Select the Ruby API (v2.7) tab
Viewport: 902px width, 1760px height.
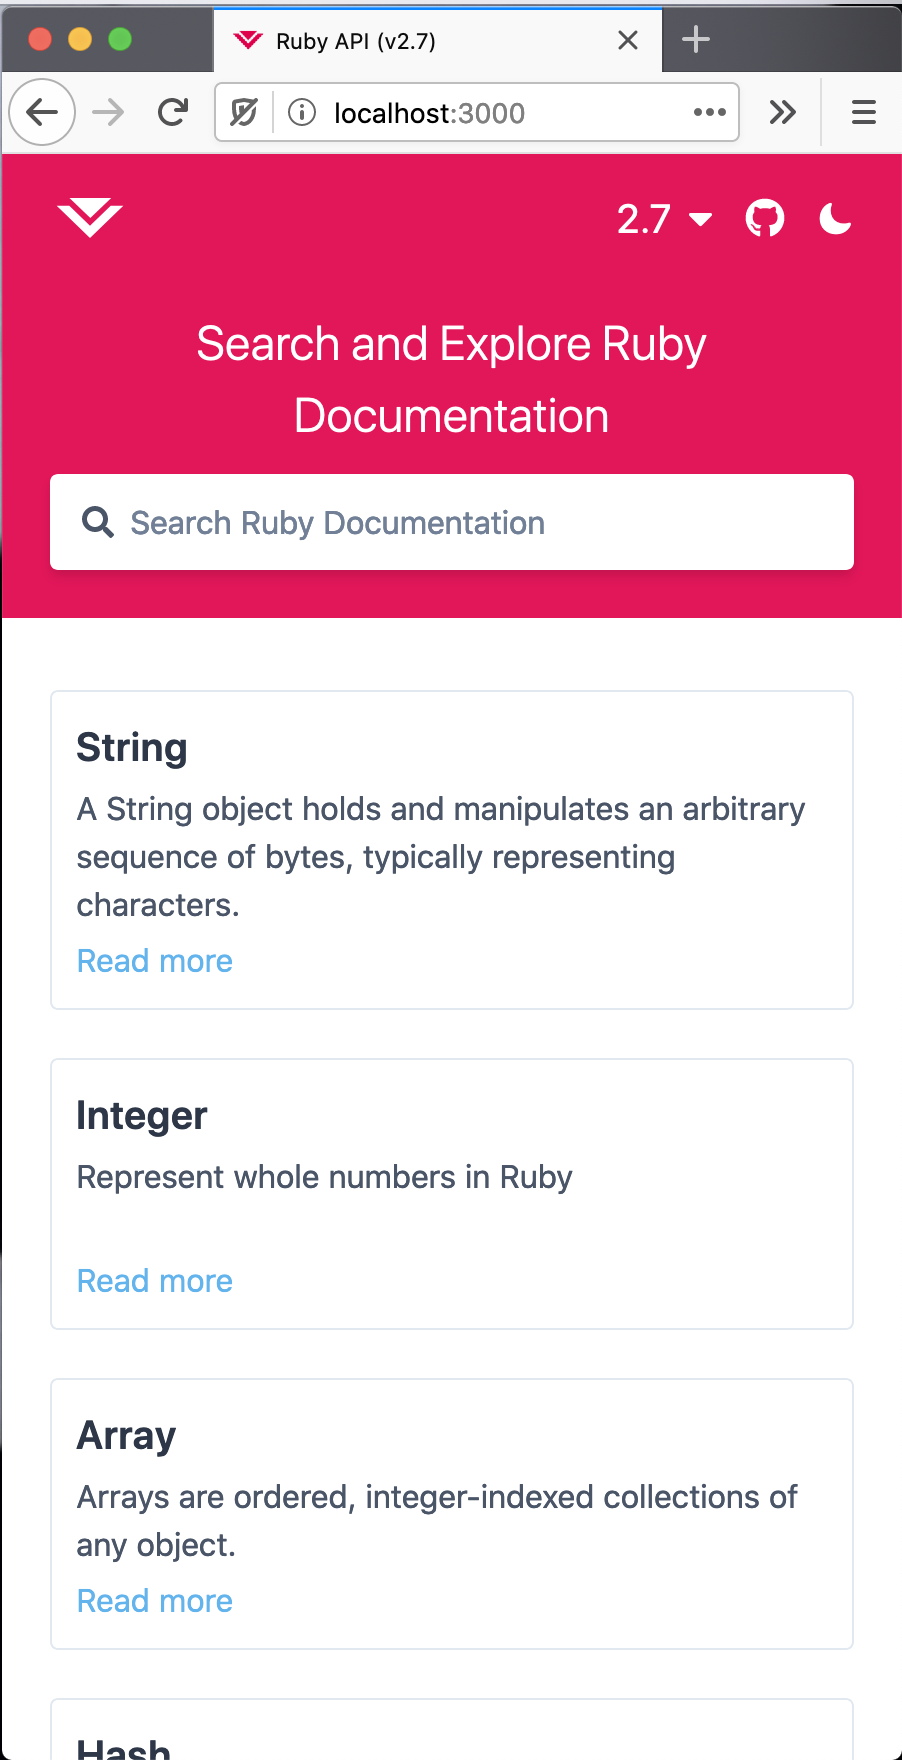coord(437,40)
